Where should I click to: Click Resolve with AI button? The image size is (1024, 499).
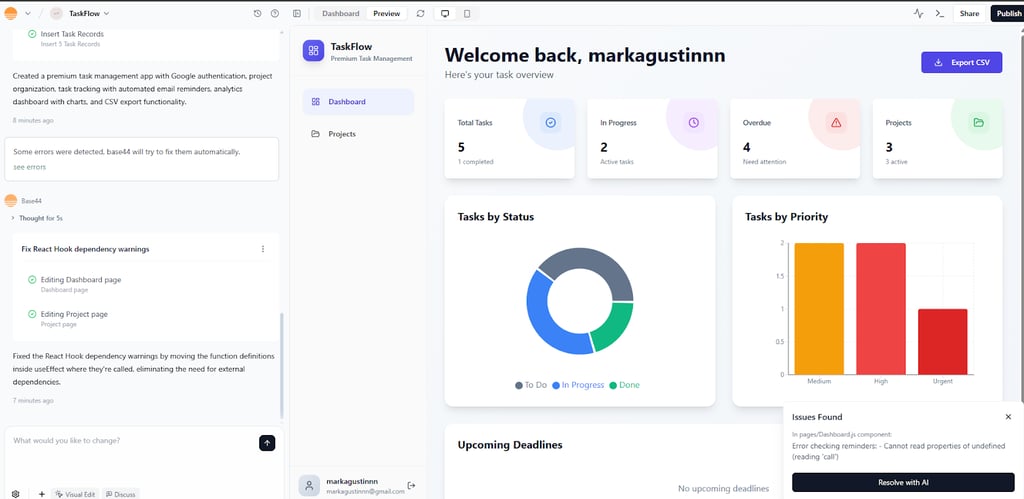click(903, 483)
